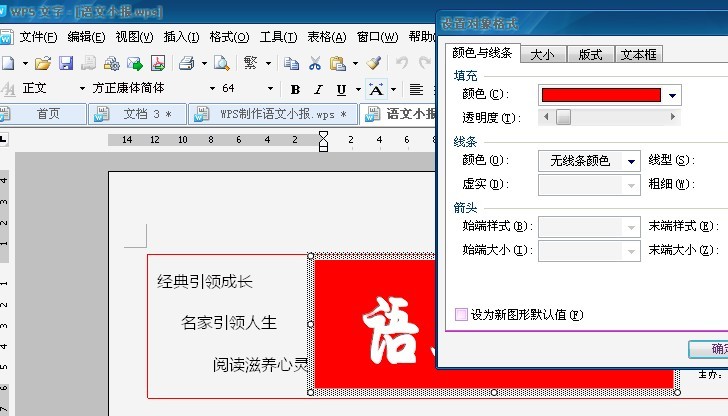Click the character scaling A icon

376,89
